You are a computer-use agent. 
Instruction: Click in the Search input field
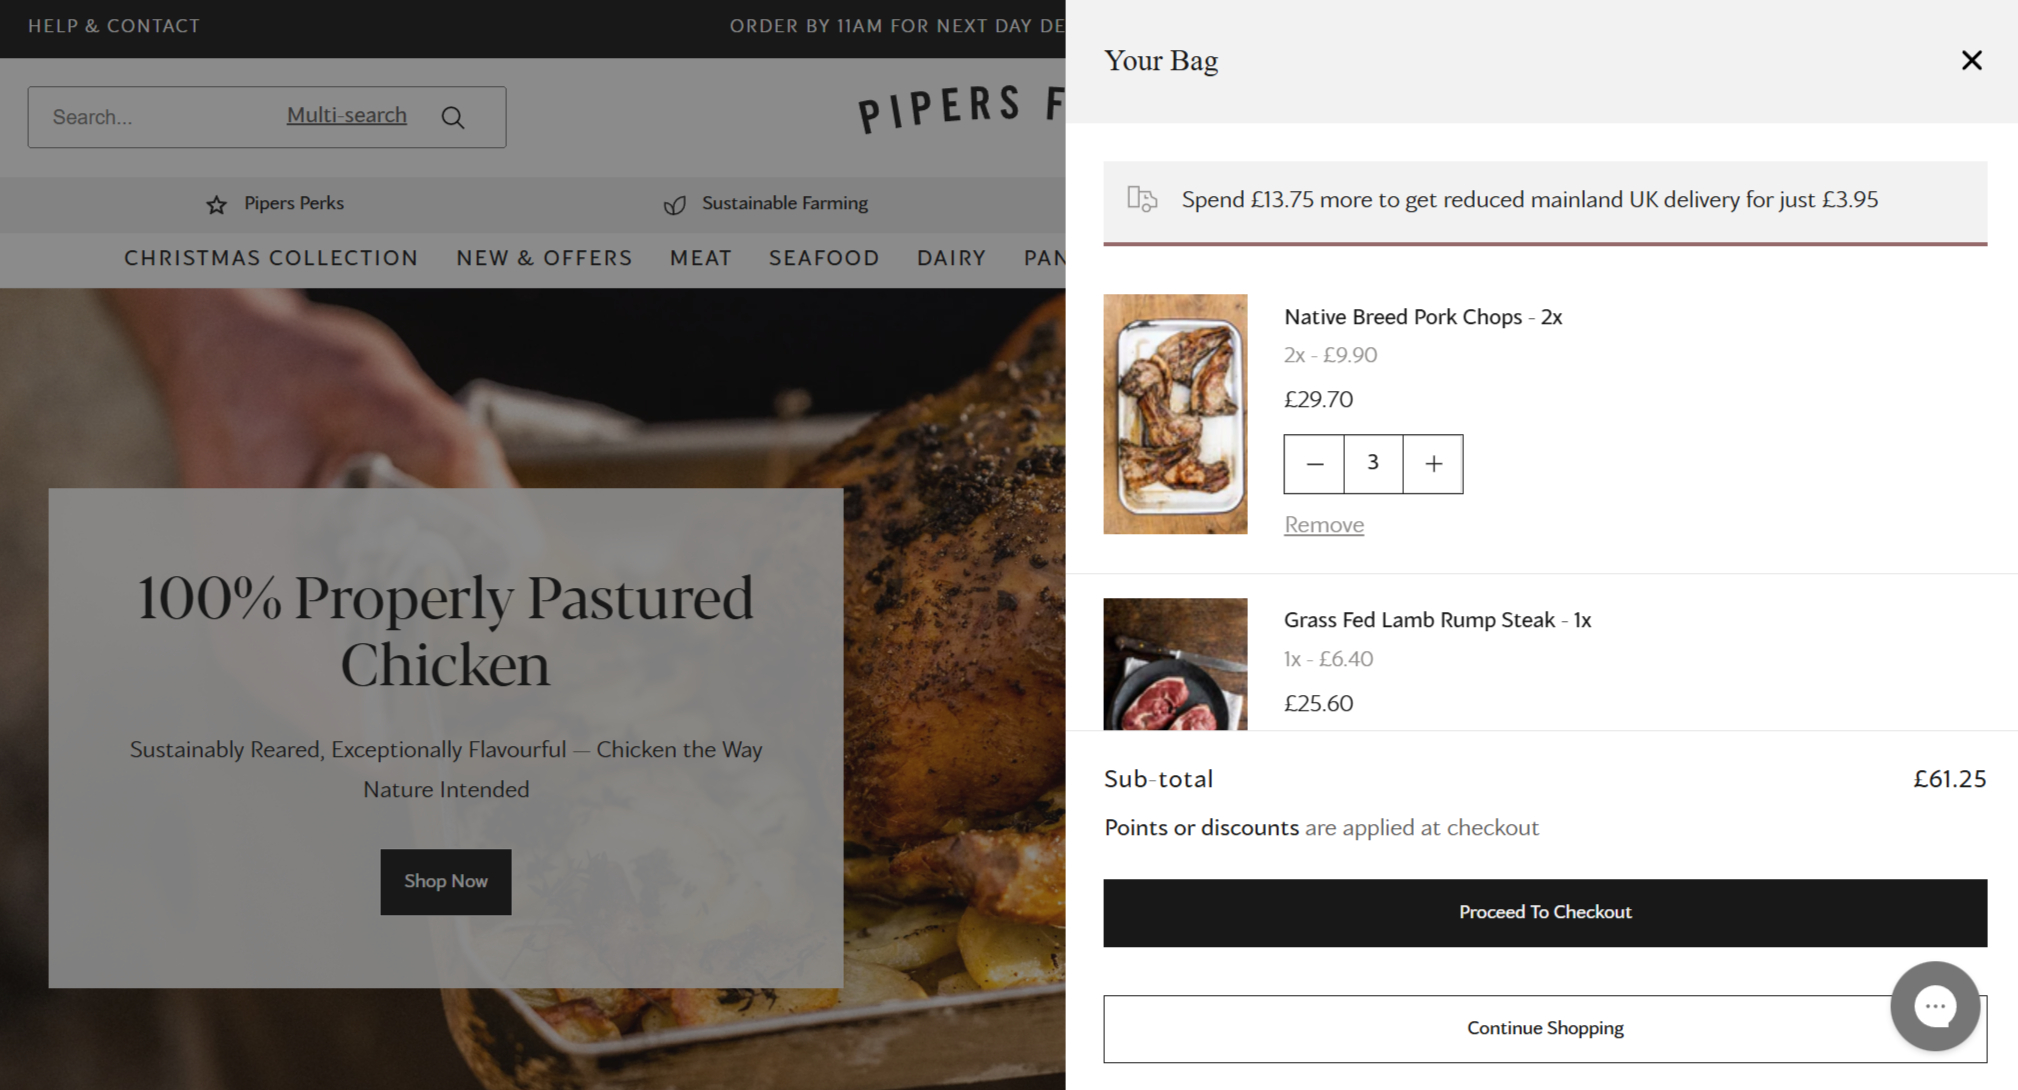[150, 118]
